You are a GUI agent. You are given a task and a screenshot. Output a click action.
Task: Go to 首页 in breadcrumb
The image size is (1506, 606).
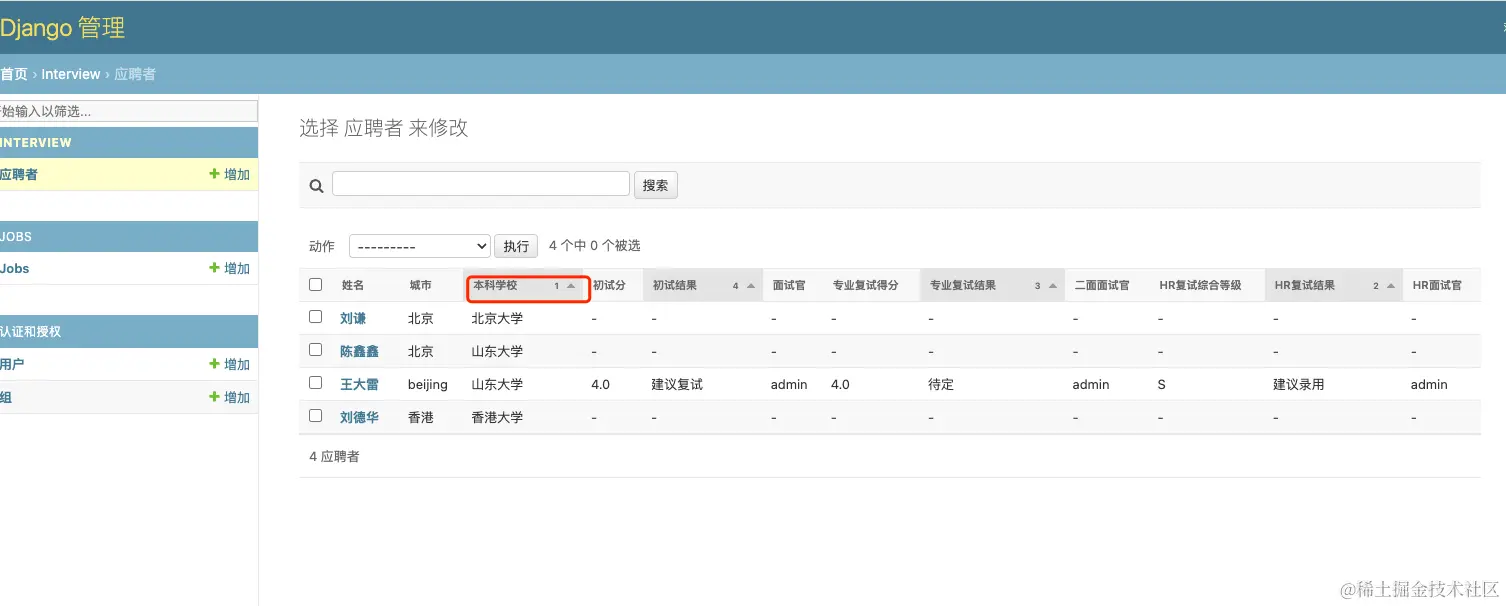pyautogui.click(x=13, y=74)
